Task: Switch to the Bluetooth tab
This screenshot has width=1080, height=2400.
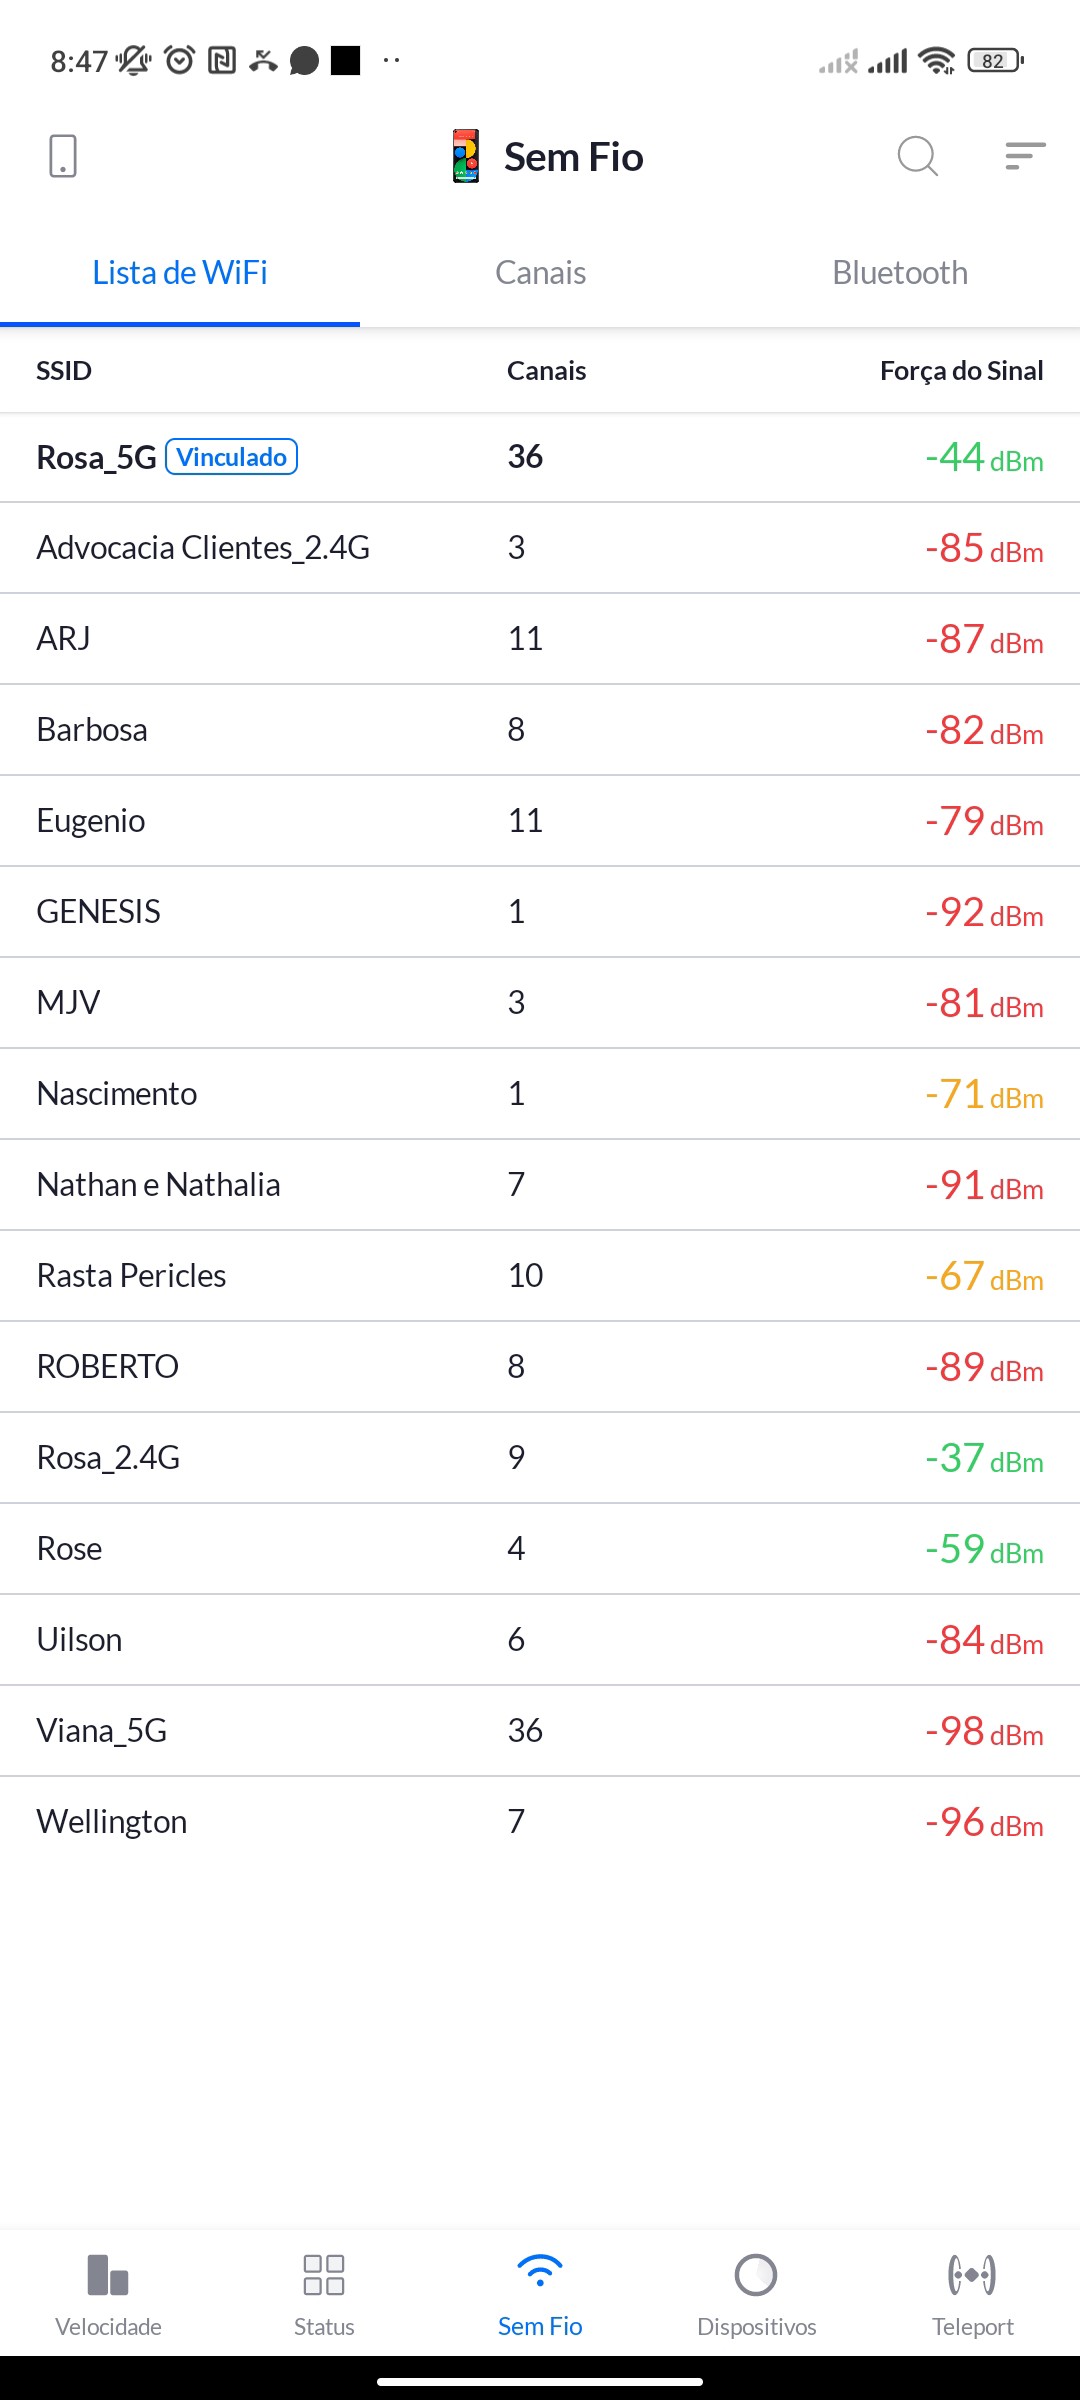Action: pyautogui.click(x=900, y=273)
